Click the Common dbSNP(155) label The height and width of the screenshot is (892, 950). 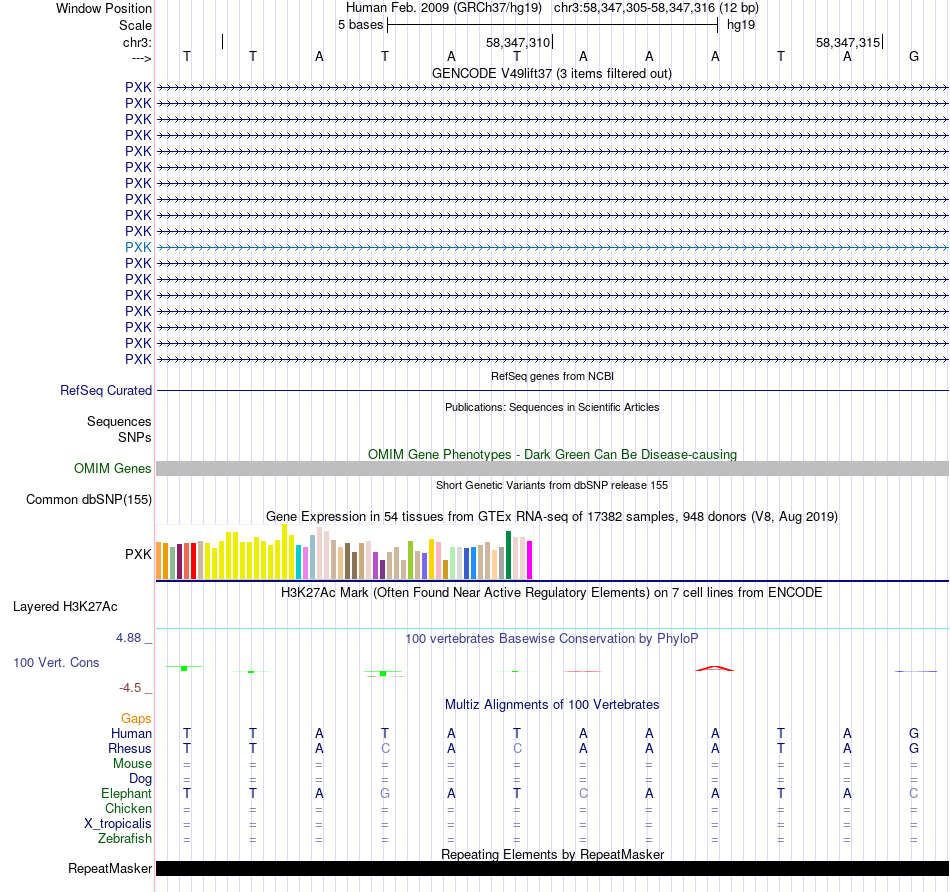[x=88, y=499]
